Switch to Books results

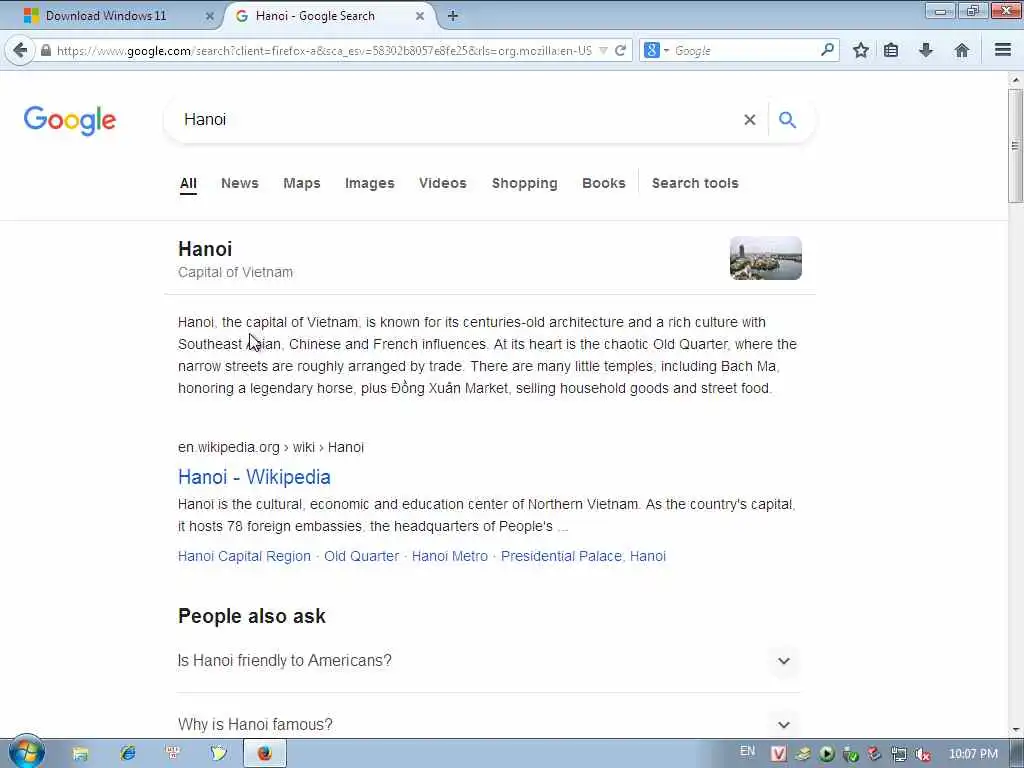point(603,184)
